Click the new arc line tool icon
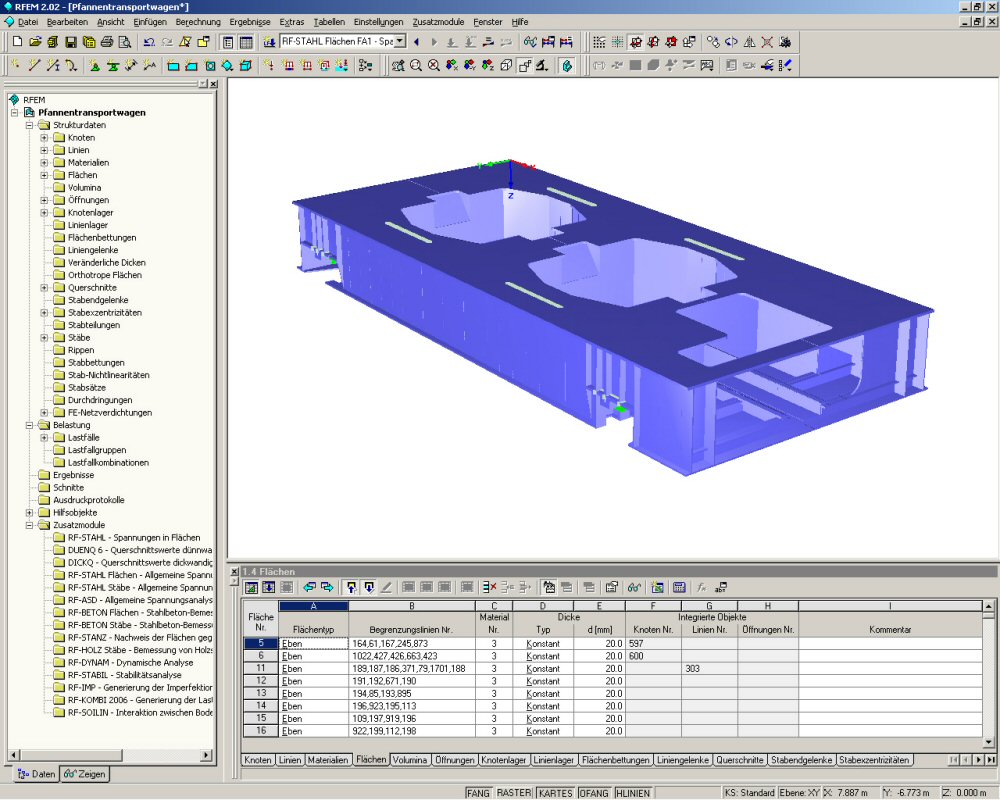Screen dimensions: 1000x800 coord(70,65)
